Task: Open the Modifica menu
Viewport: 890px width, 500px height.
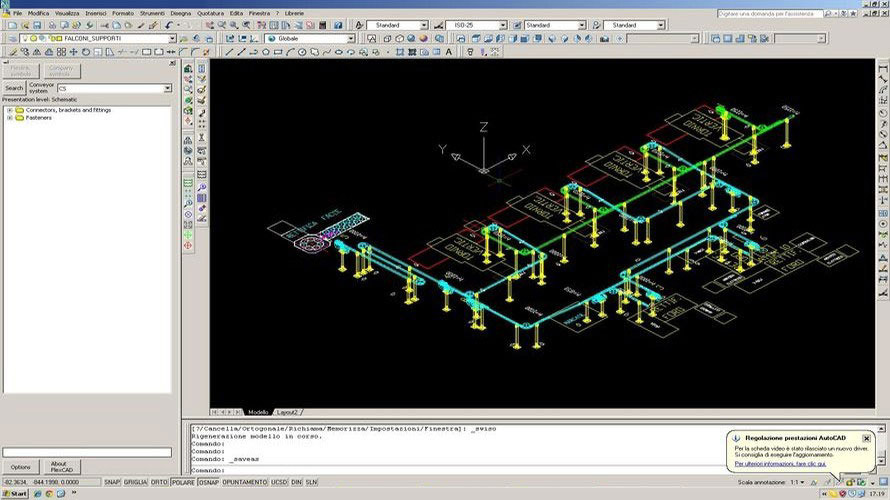Action: (39, 13)
